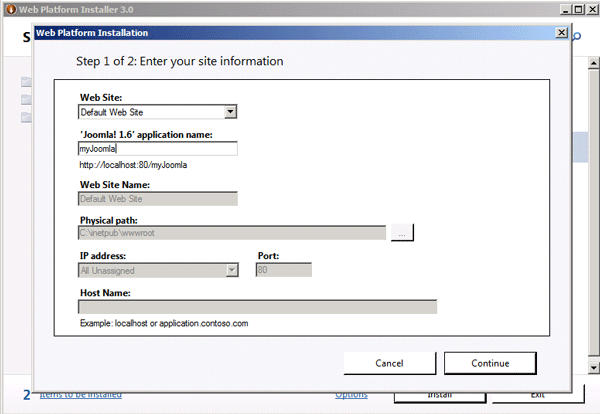Click the Joomla application name field
Image resolution: width=600 pixels, height=414 pixels.
pyautogui.click(x=158, y=148)
